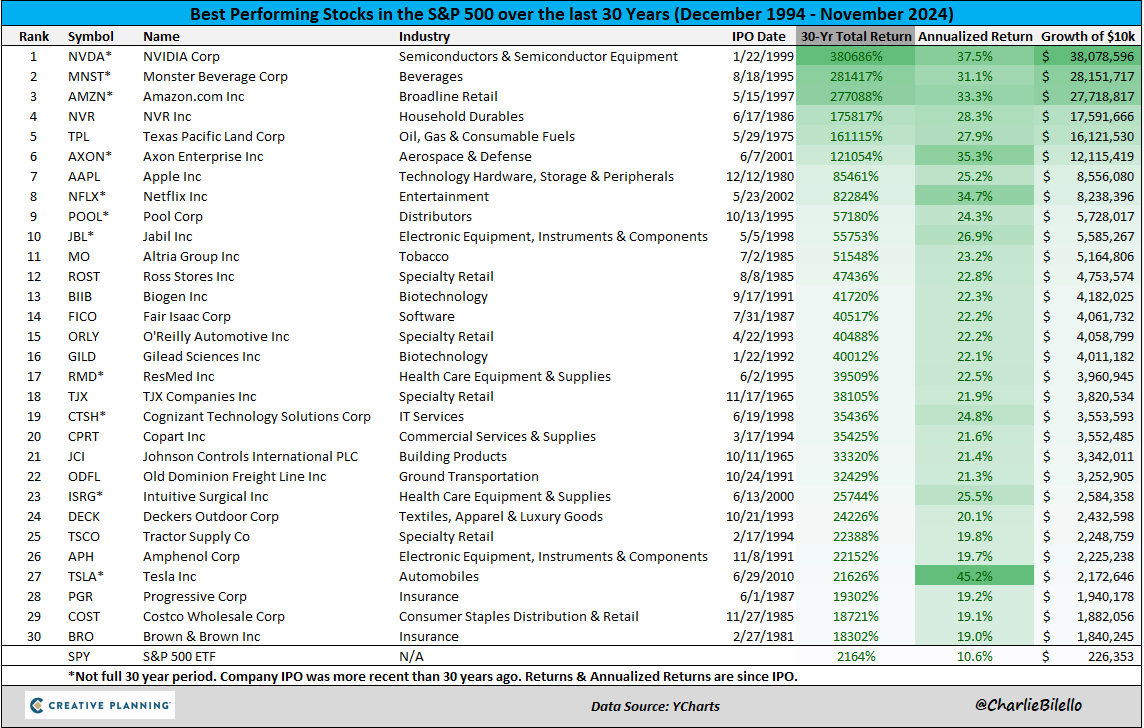Click the Apple Inc name cell

pyautogui.click(x=171, y=177)
